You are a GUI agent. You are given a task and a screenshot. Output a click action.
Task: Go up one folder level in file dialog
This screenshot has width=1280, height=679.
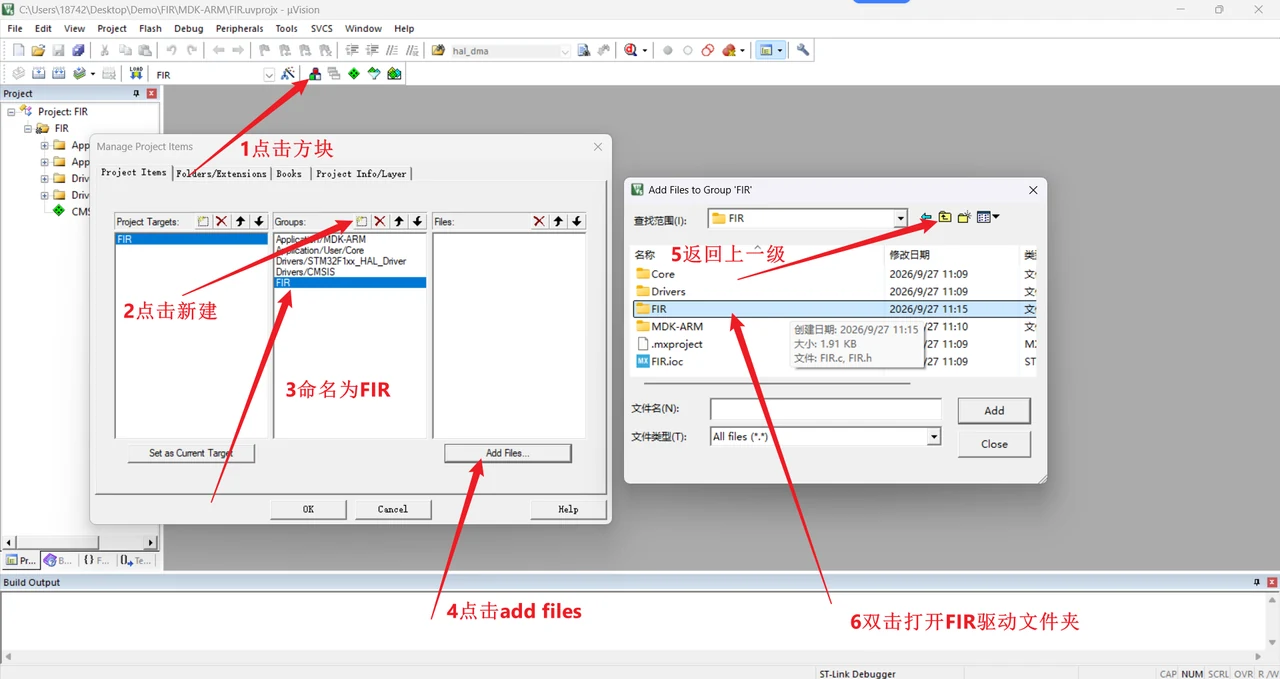click(x=945, y=217)
